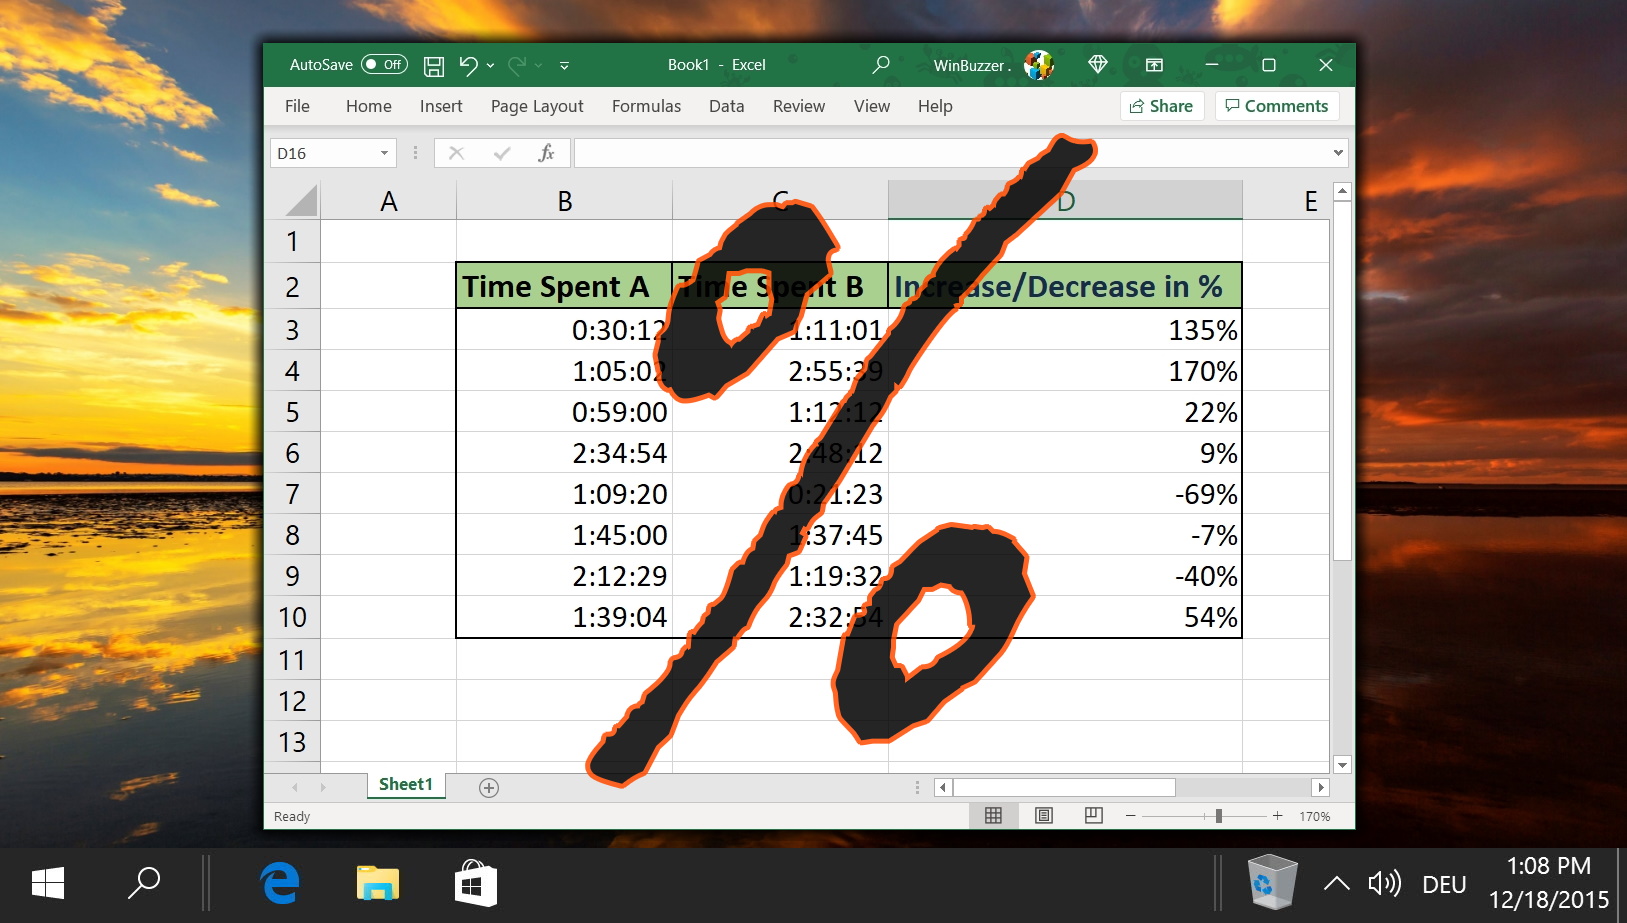Click the Save icon on Quick Access Toolbar
The height and width of the screenshot is (923, 1627).
[x=433, y=64]
